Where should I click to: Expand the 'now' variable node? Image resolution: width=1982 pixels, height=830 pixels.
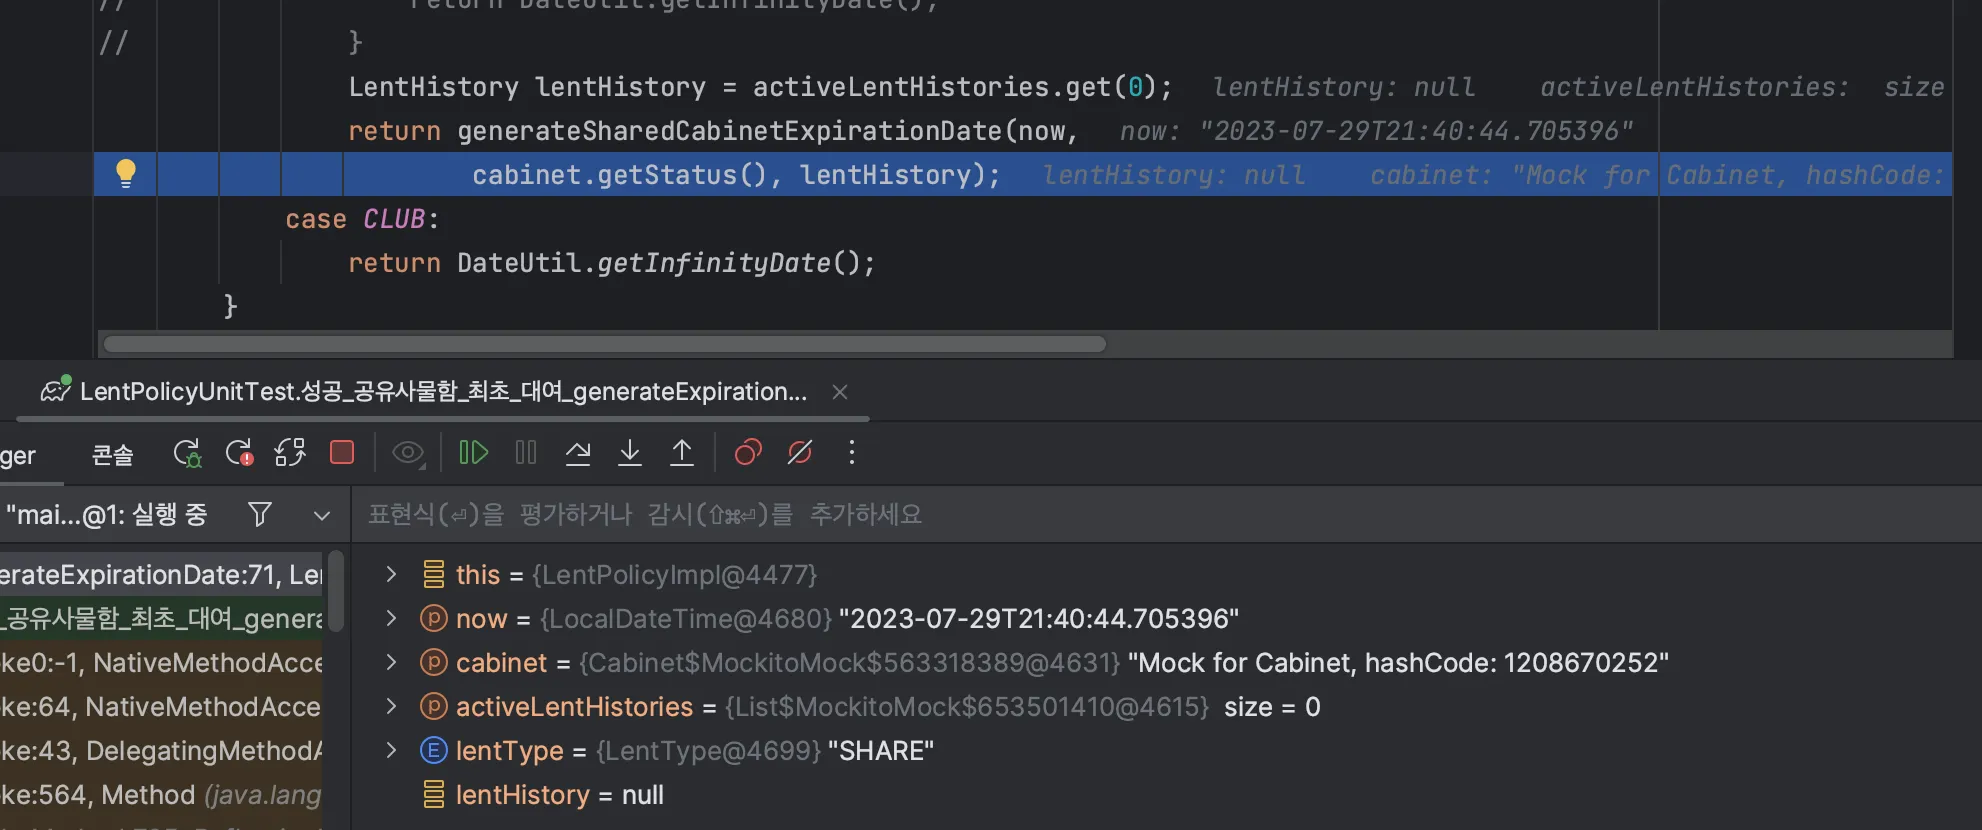391,619
